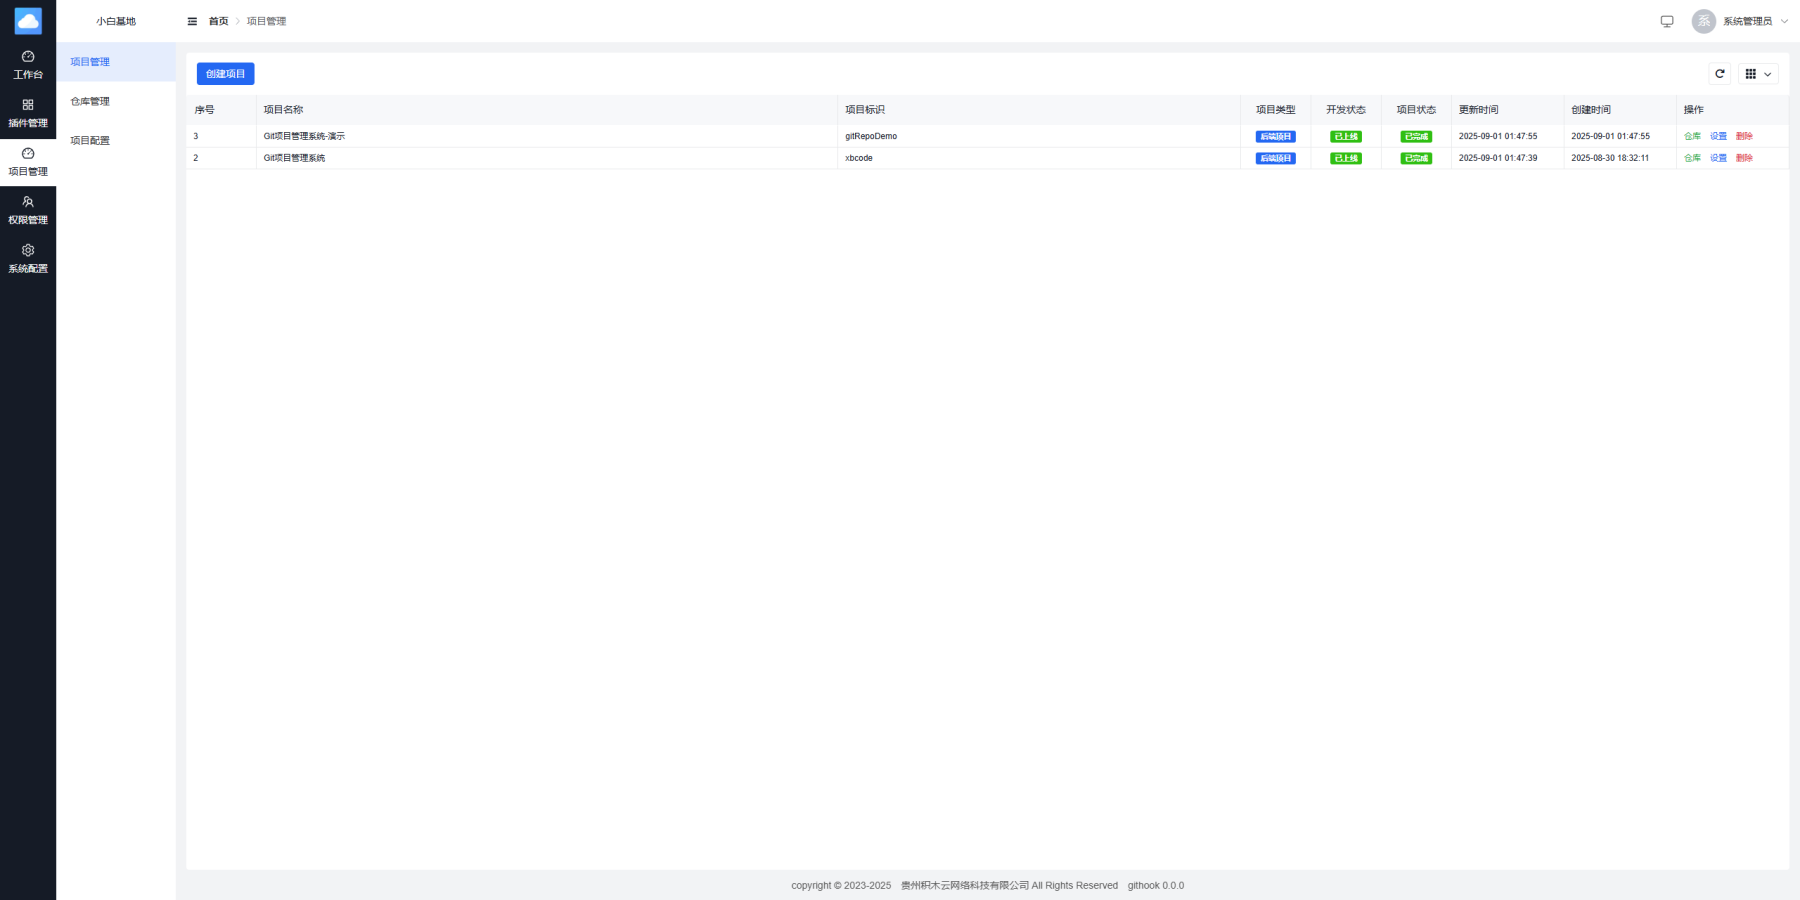Click the 项目名称 column header
This screenshot has height=900, width=1800.
coord(283,110)
